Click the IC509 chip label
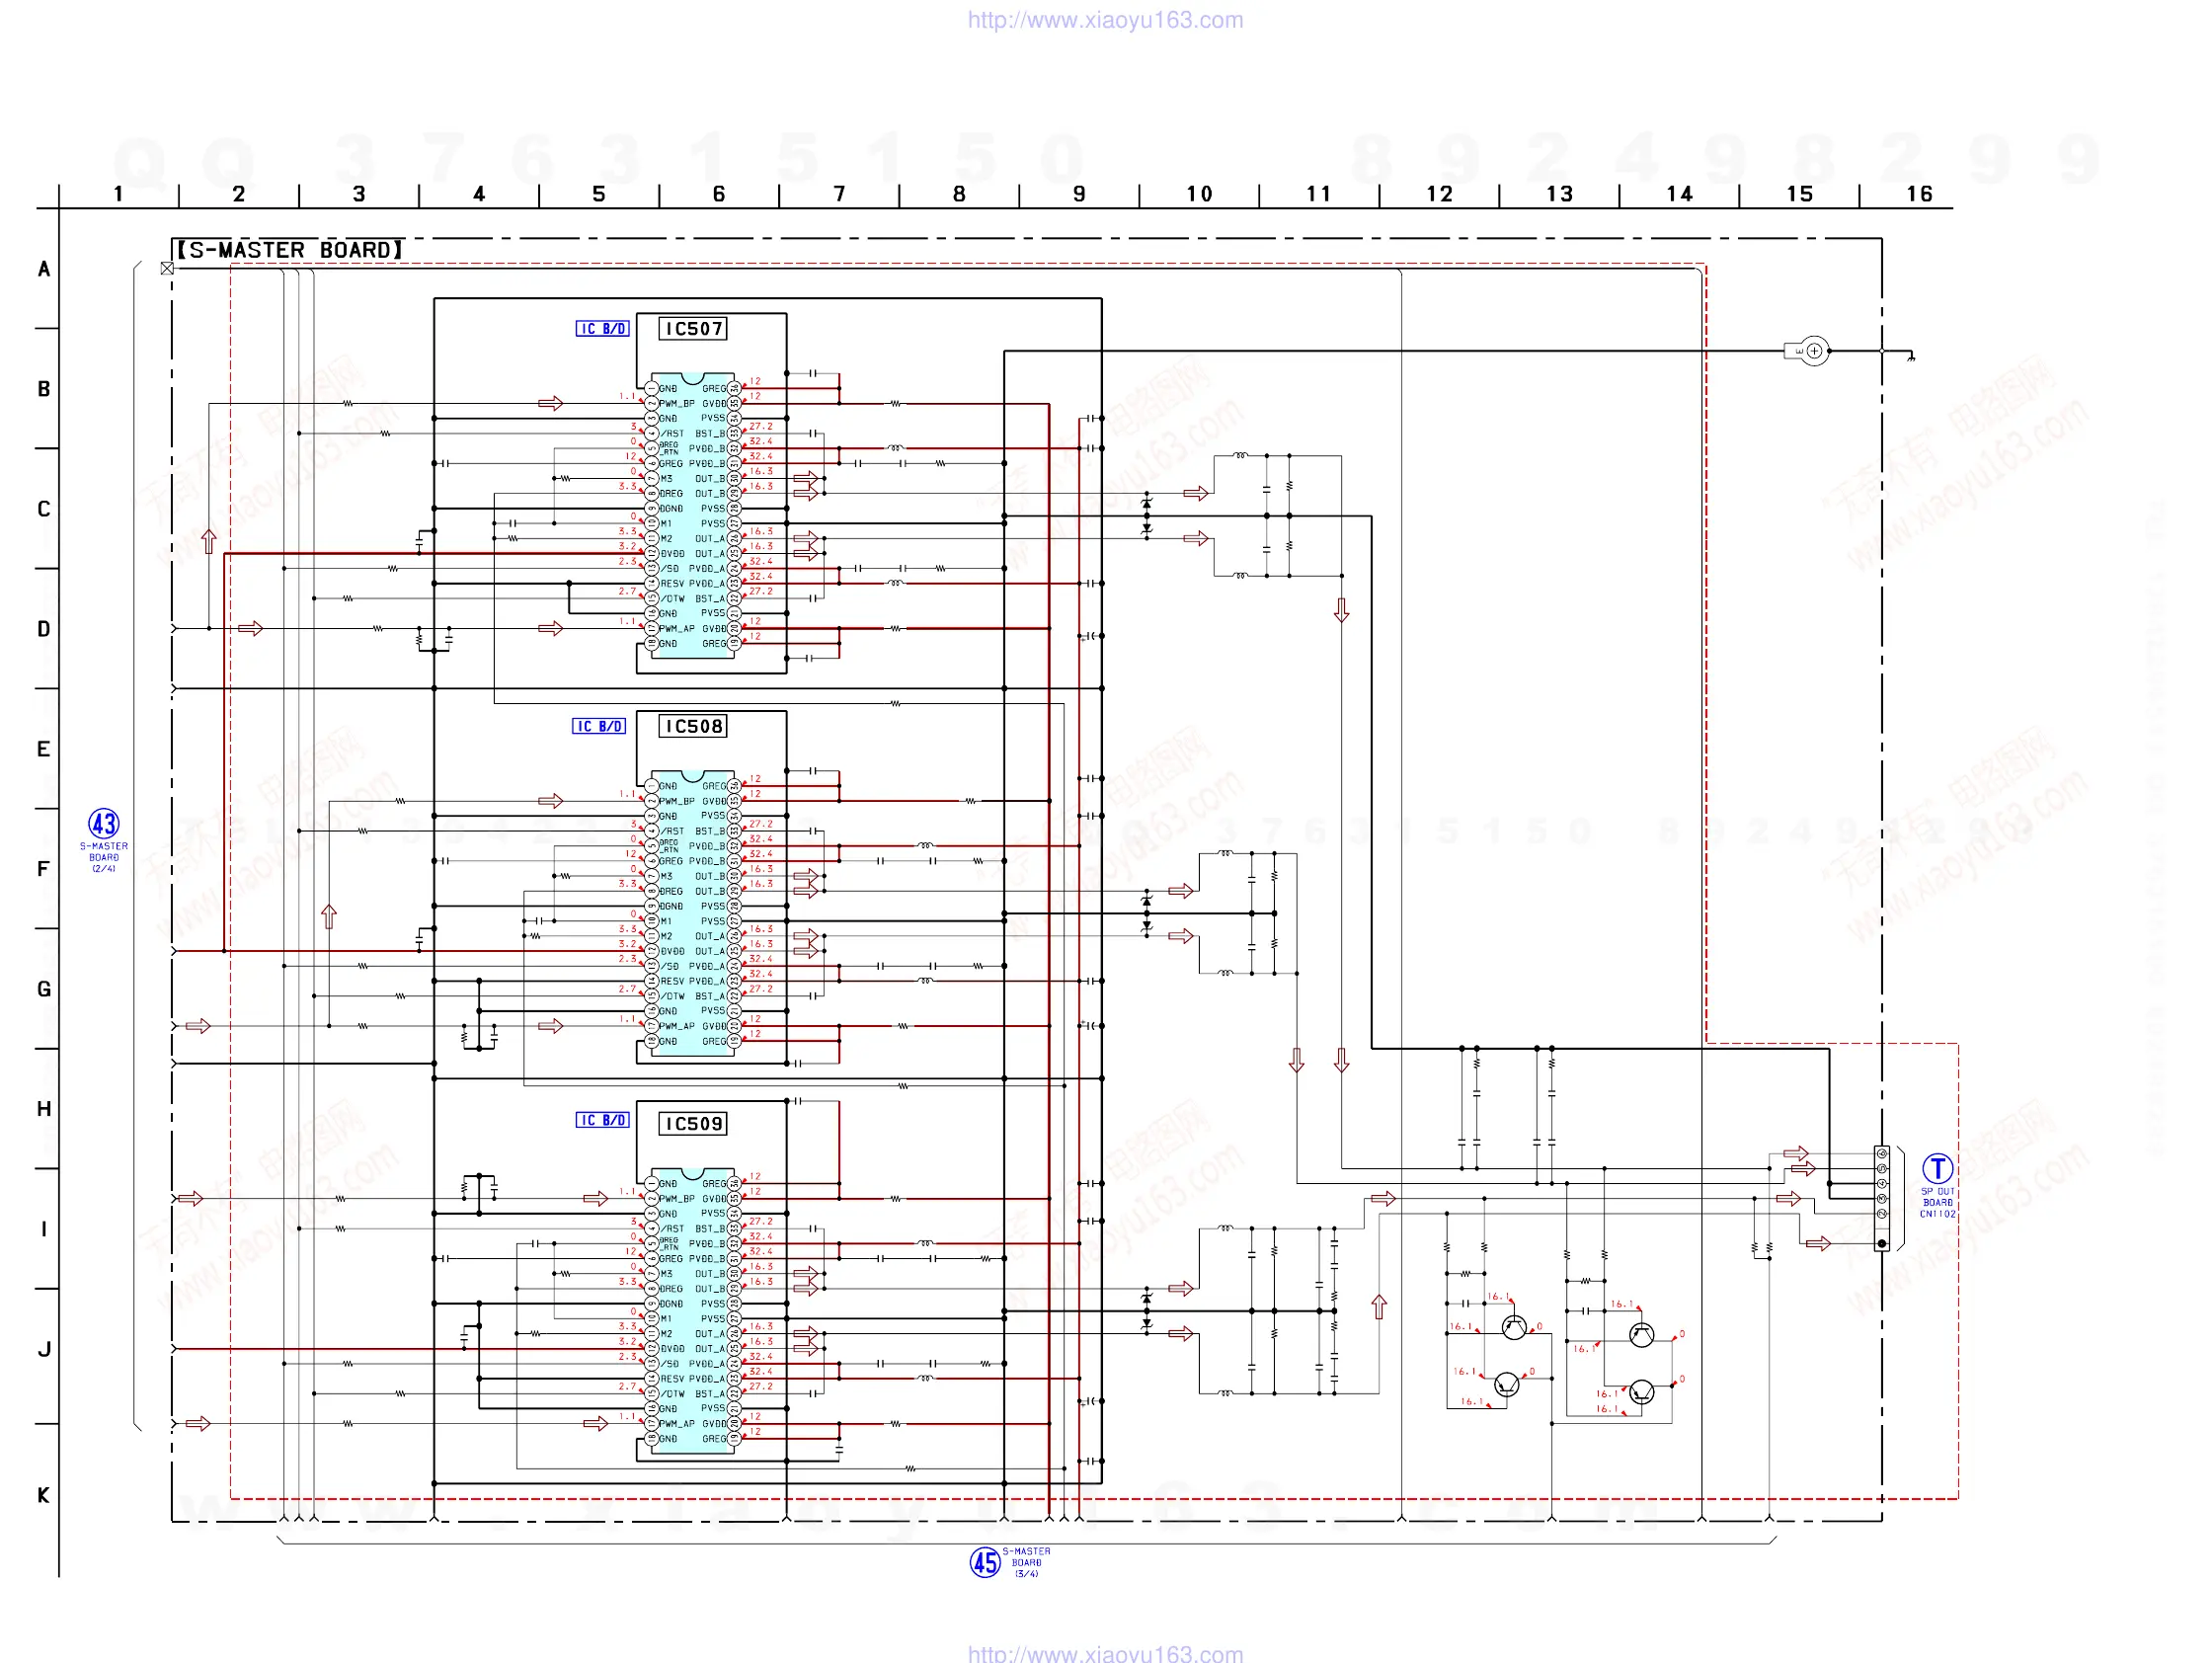Image resolution: width=2212 pixels, height=1663 pixels. coord(694,1123)
